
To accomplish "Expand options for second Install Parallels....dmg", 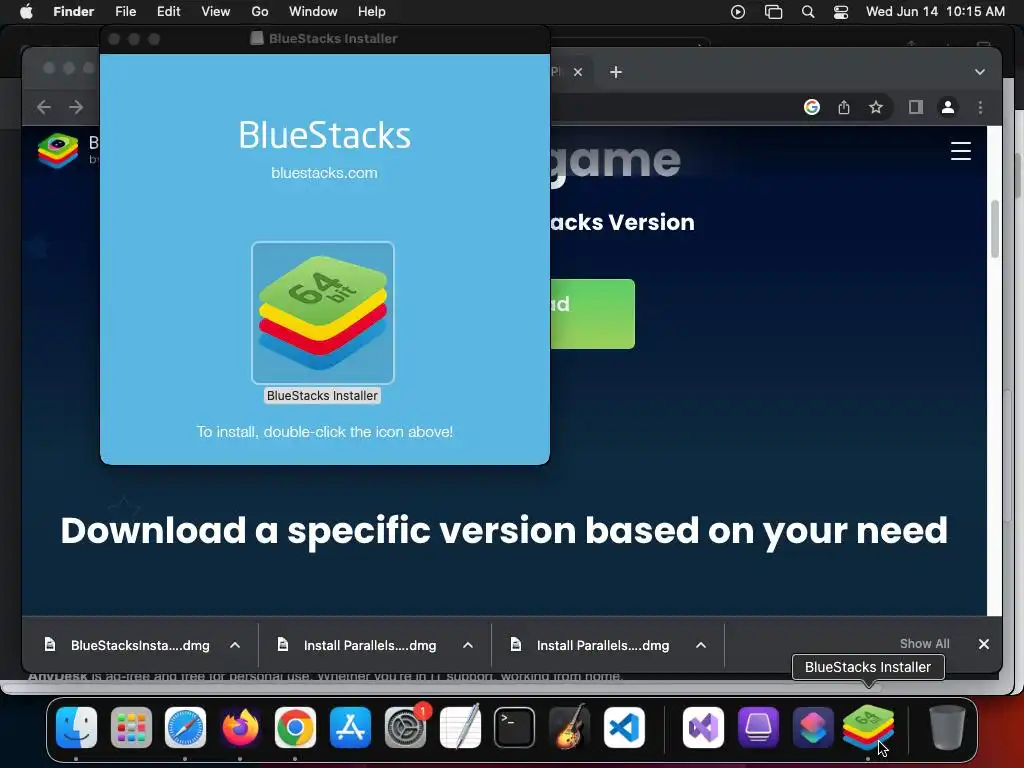I will (701, 645).
